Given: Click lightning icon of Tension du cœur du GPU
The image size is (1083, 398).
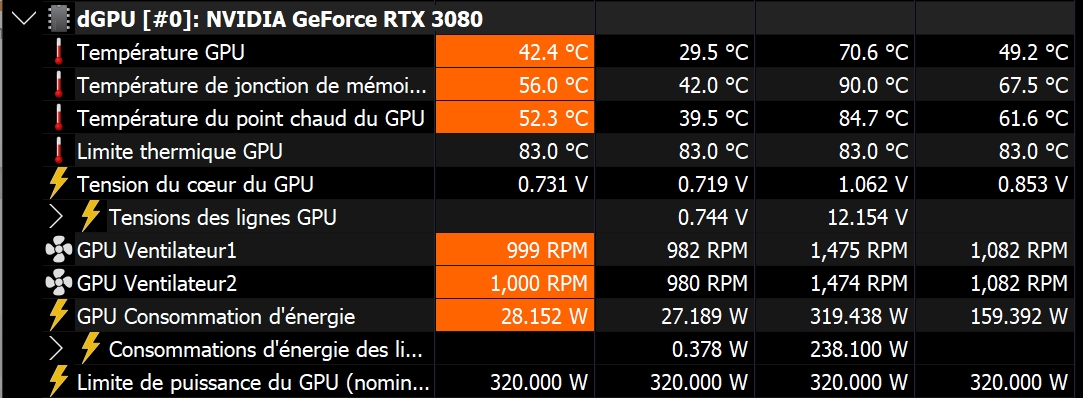Looking at the screenshot, I should [x=59, y=184].
